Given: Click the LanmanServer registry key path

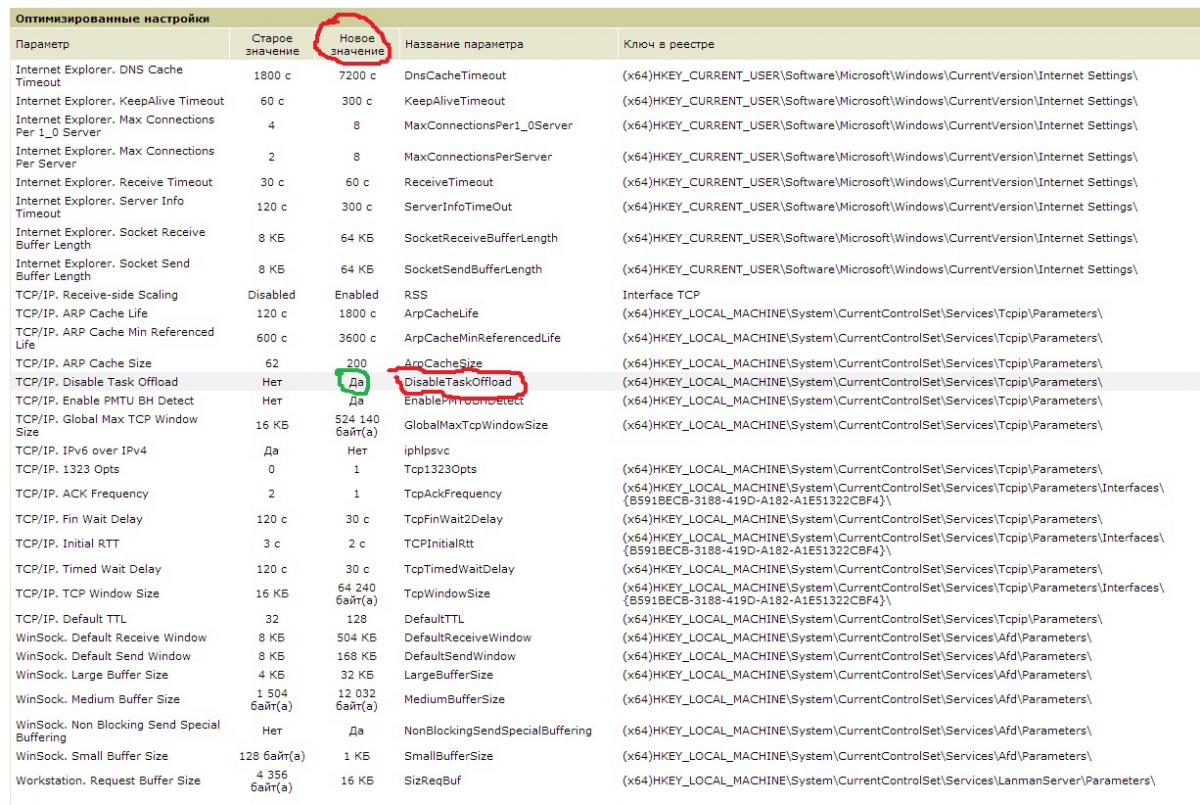Looking at the screenshot, I should click(x=888, y=781).
